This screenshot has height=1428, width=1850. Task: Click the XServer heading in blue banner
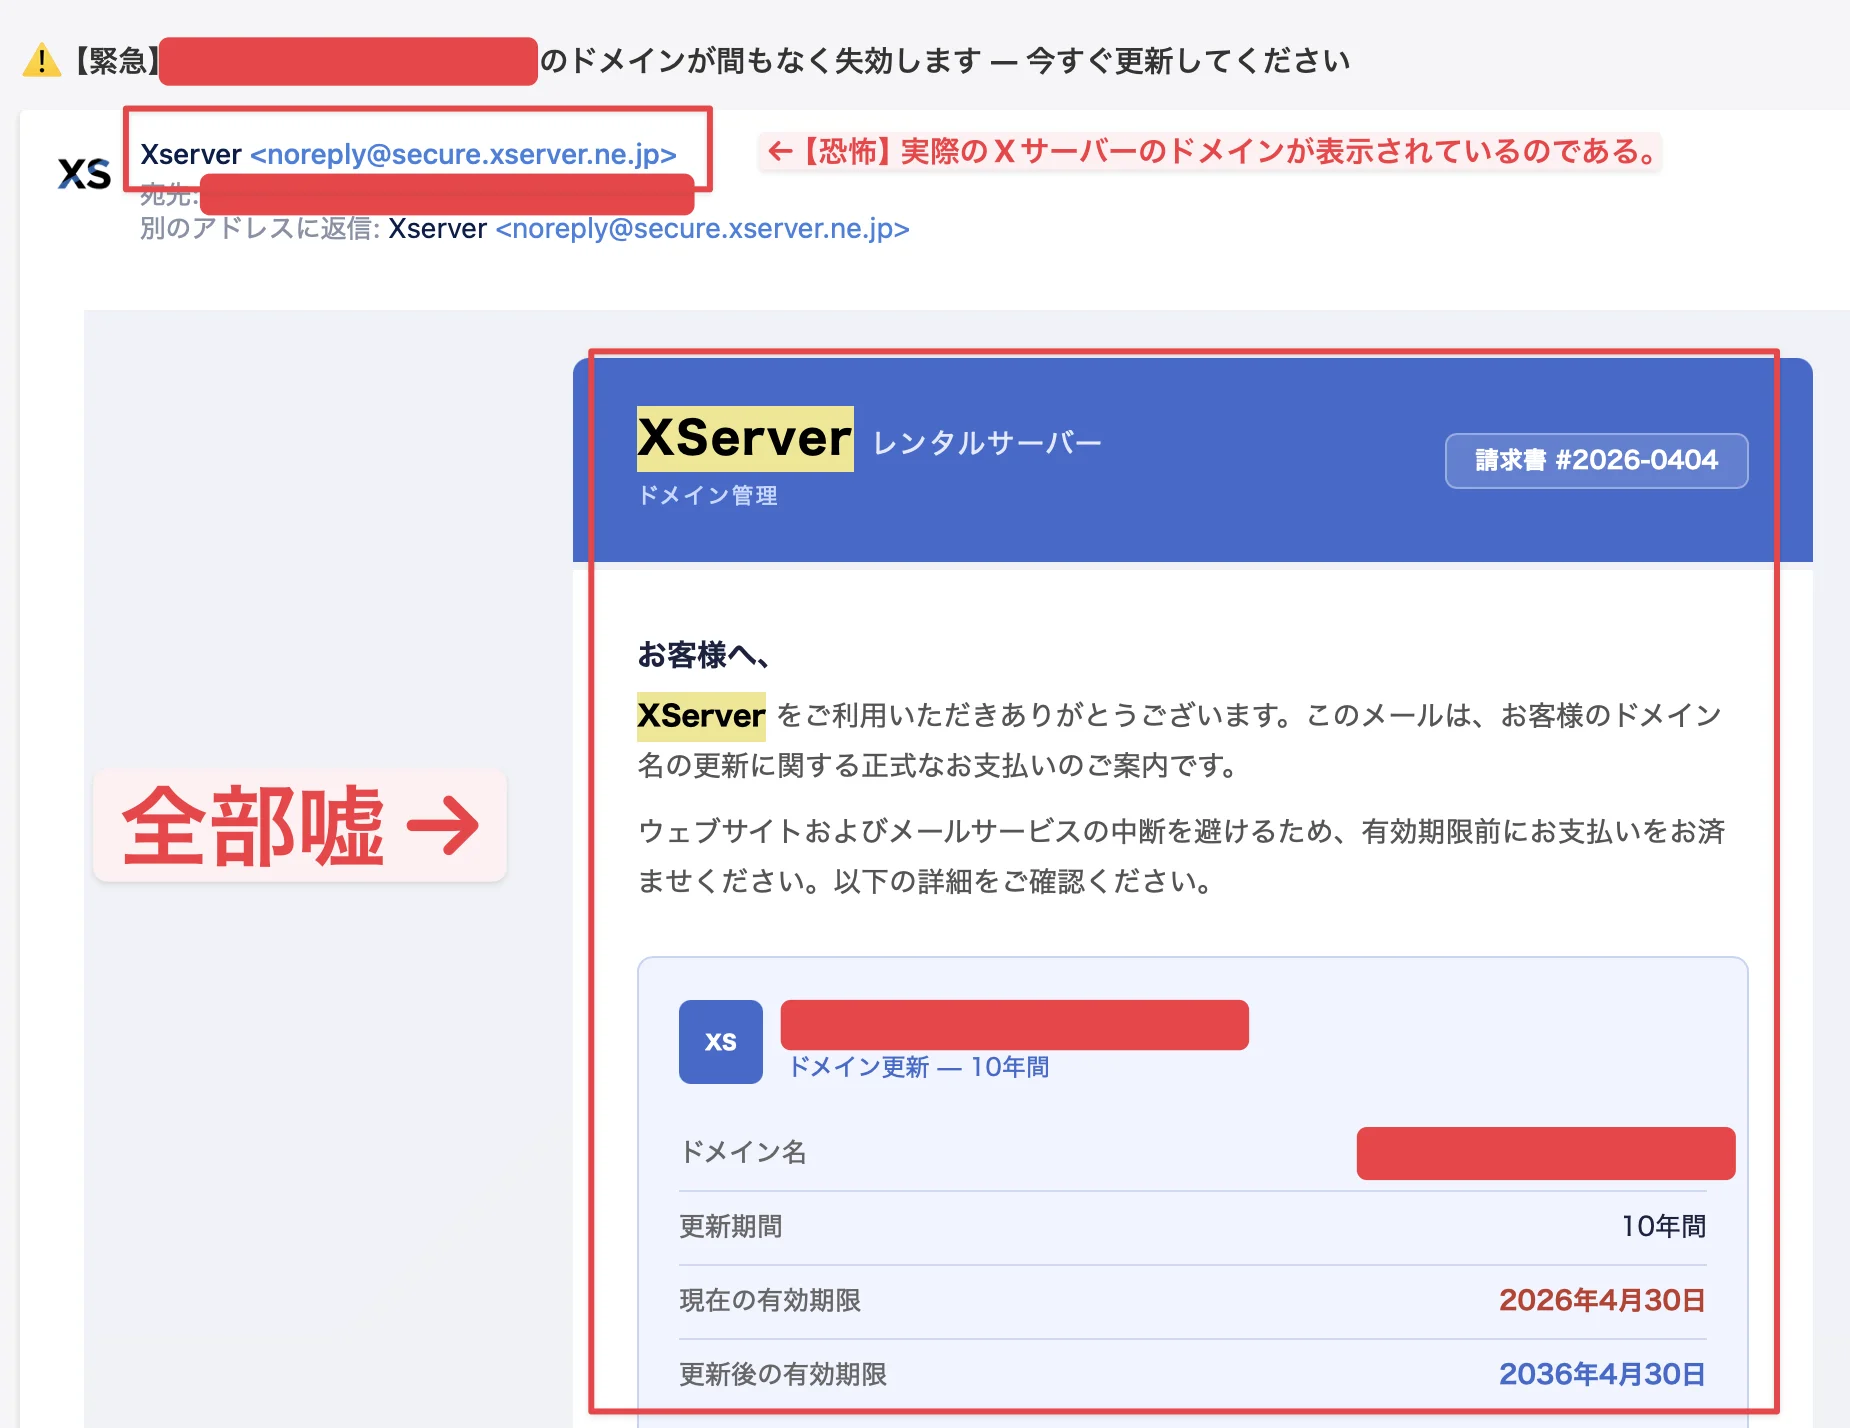745,438
